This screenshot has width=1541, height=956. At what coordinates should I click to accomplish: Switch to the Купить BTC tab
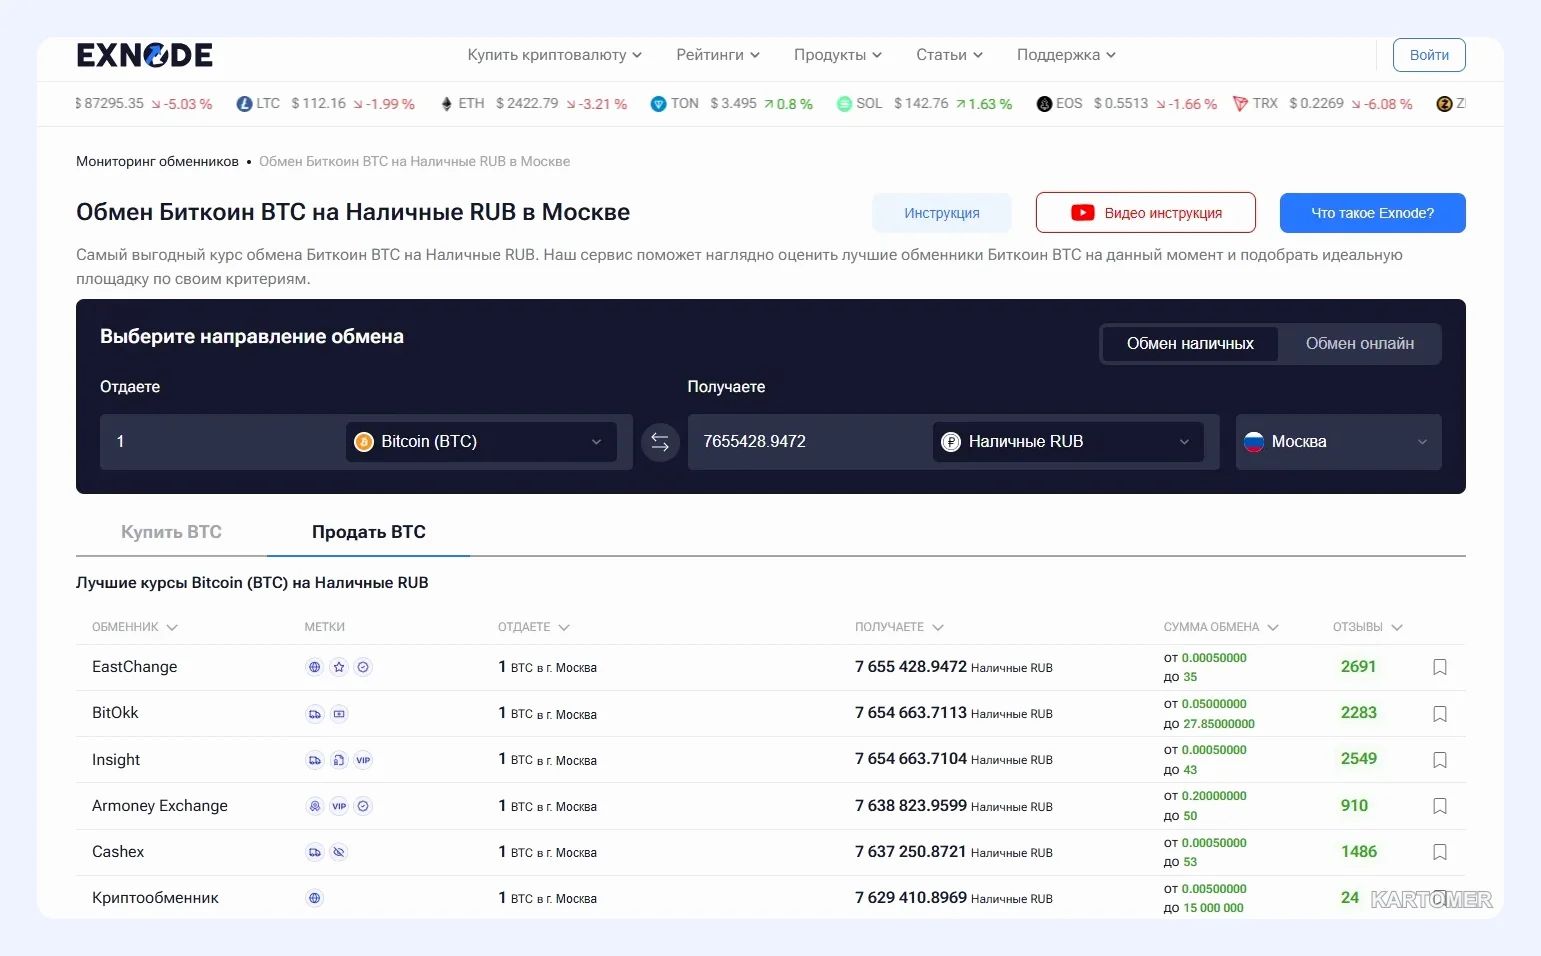point(171,532)
